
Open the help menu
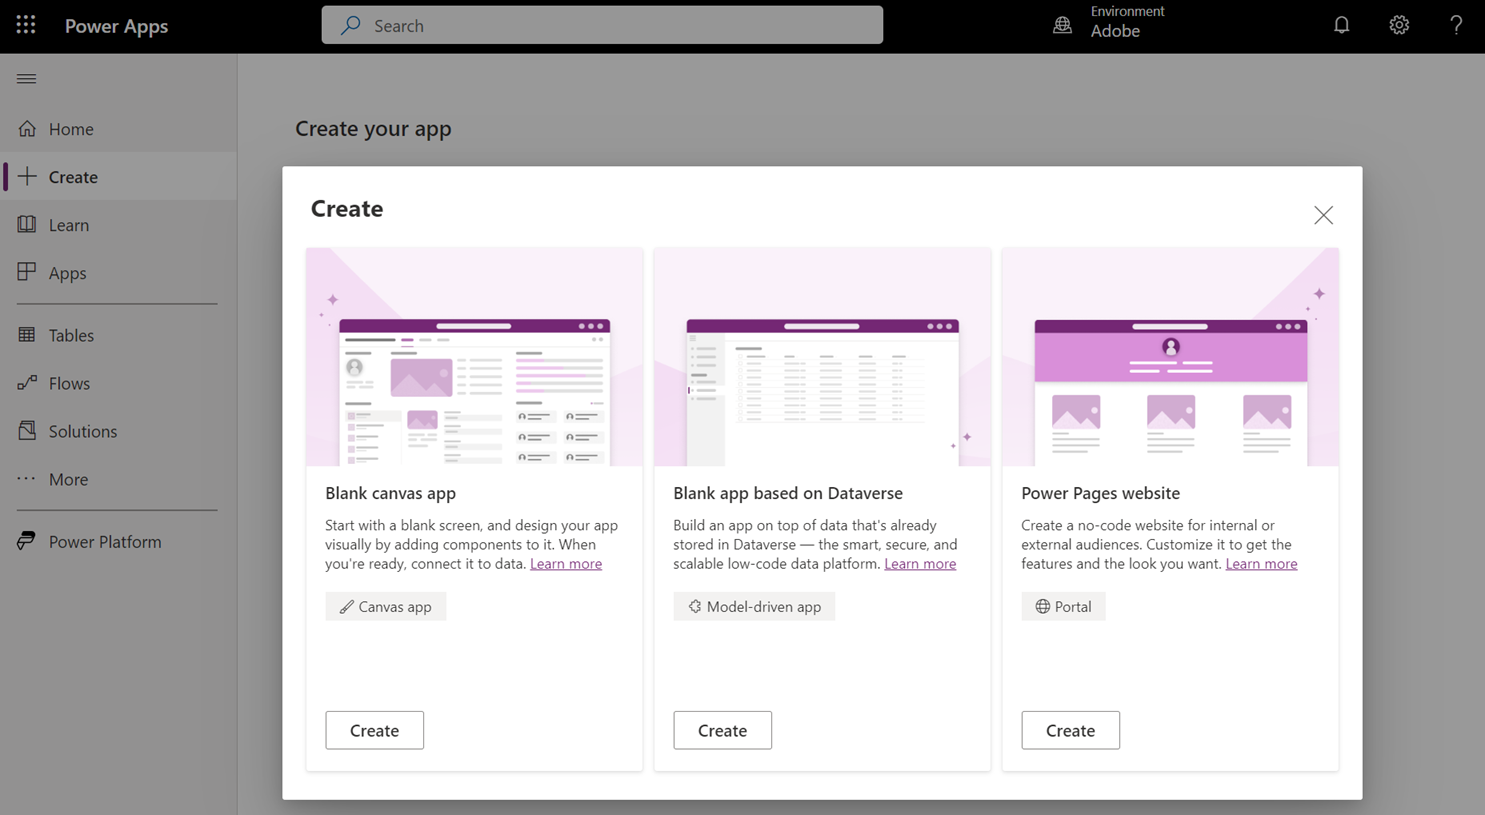(1456, 25)
